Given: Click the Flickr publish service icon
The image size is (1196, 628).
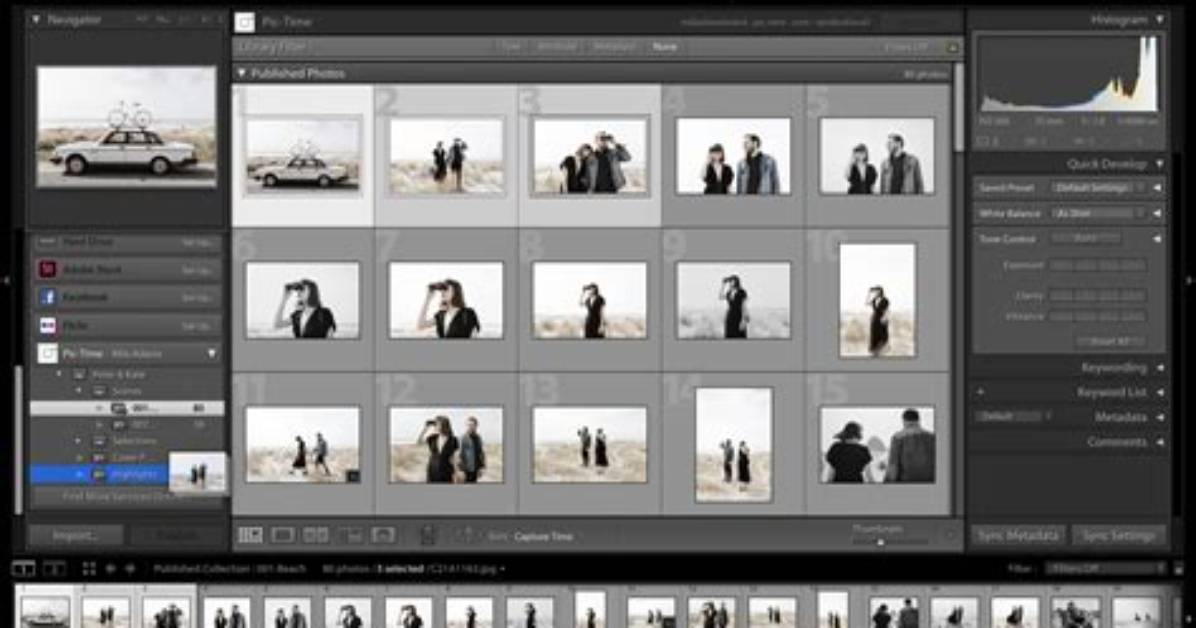Looking at the screenshot, I should click(47, 326).
